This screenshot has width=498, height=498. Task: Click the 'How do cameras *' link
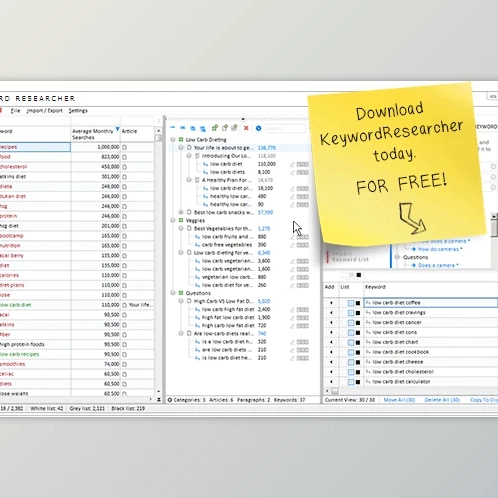[x=440, y=249]
